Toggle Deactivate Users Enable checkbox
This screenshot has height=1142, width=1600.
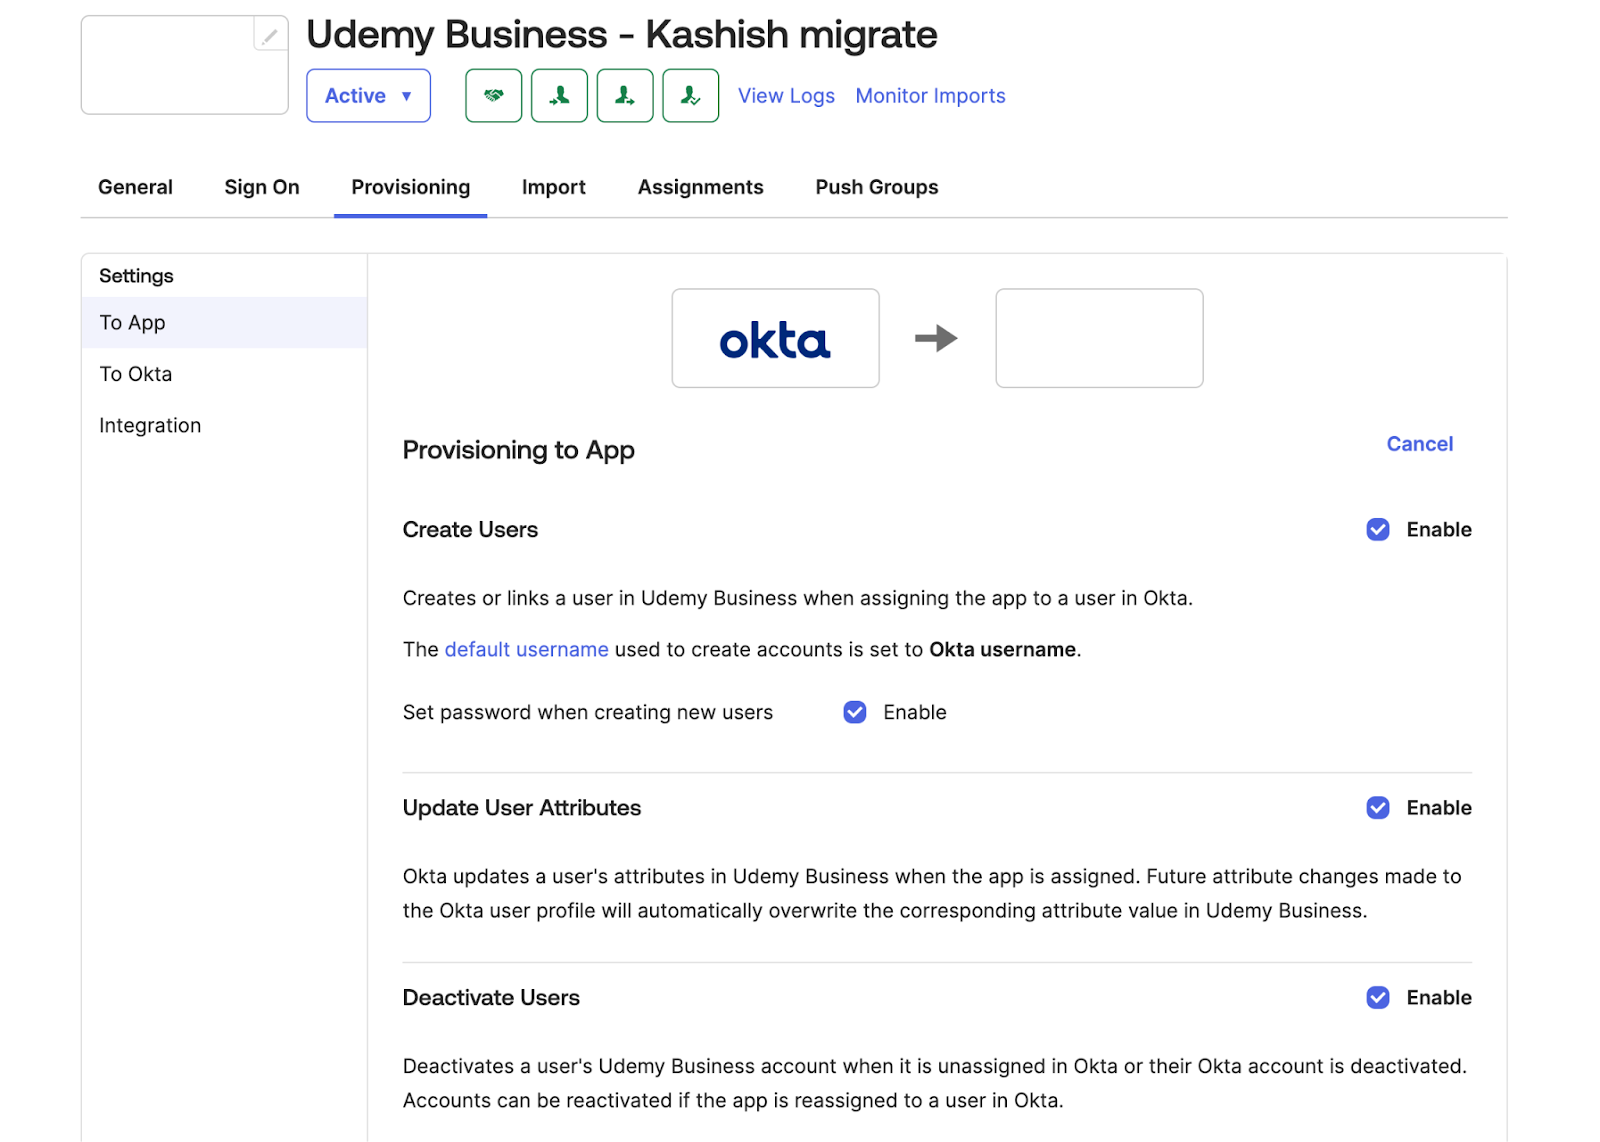[1378, 998]
